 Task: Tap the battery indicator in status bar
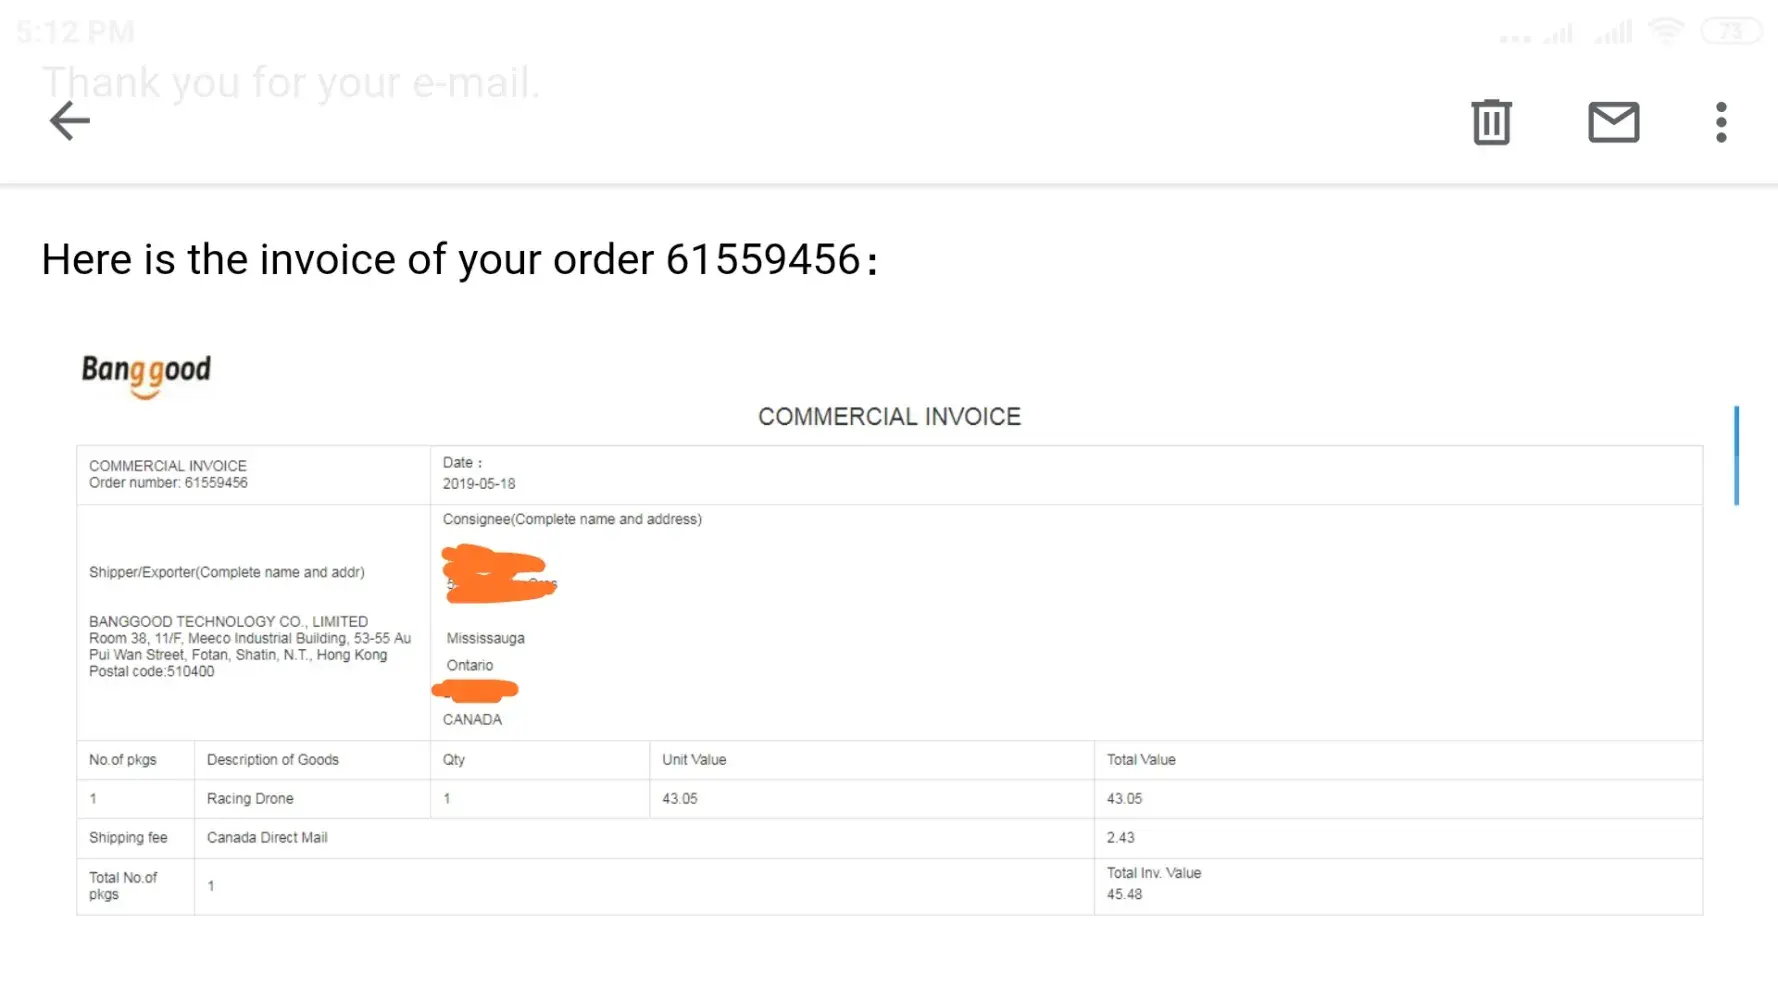tap(1731, 31)
